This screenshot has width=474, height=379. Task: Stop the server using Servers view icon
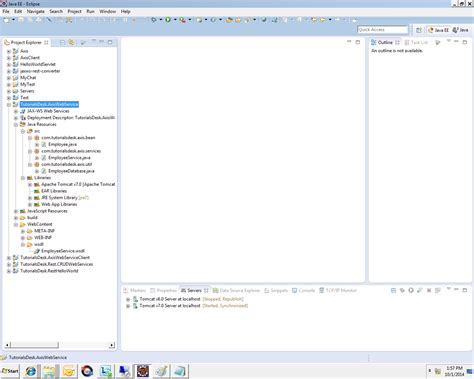click(x=429, y=290)
